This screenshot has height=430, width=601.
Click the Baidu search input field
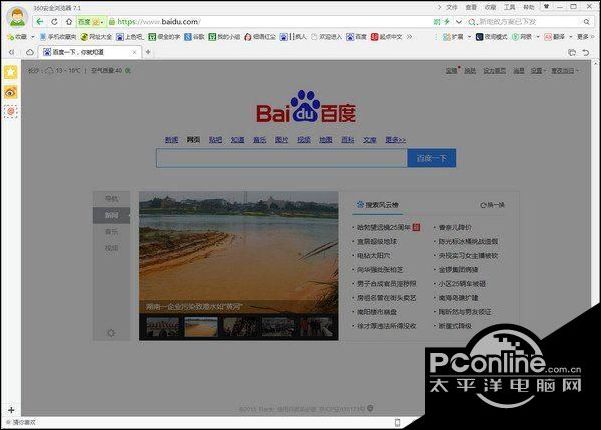tap(281, 158)
